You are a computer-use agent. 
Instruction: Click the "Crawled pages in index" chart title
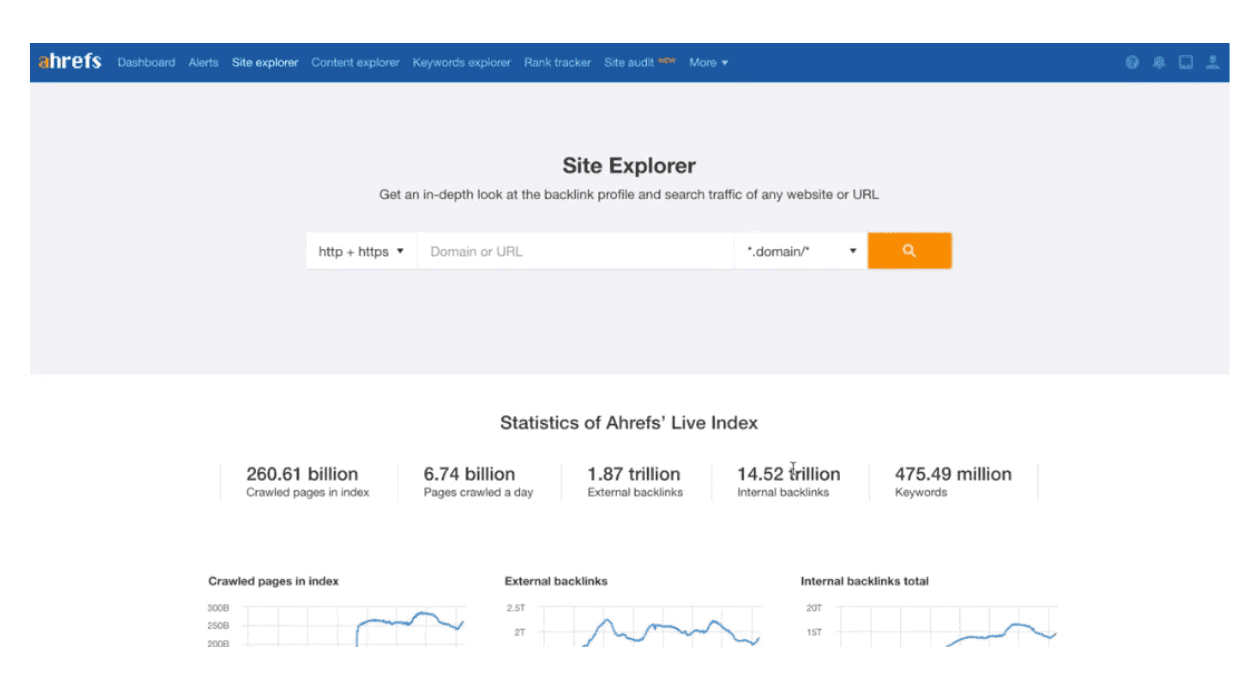274,581
